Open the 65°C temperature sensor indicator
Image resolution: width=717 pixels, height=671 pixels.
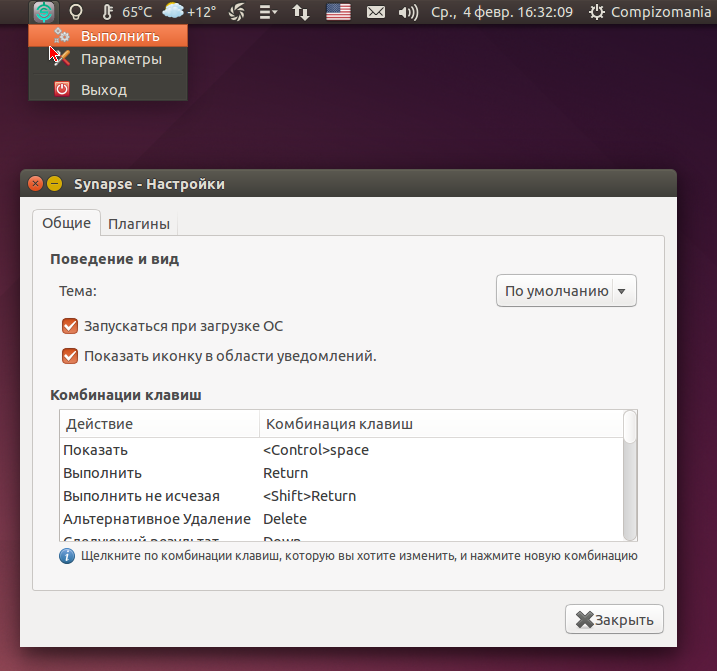pyautogui.click(x=127, y=12)
